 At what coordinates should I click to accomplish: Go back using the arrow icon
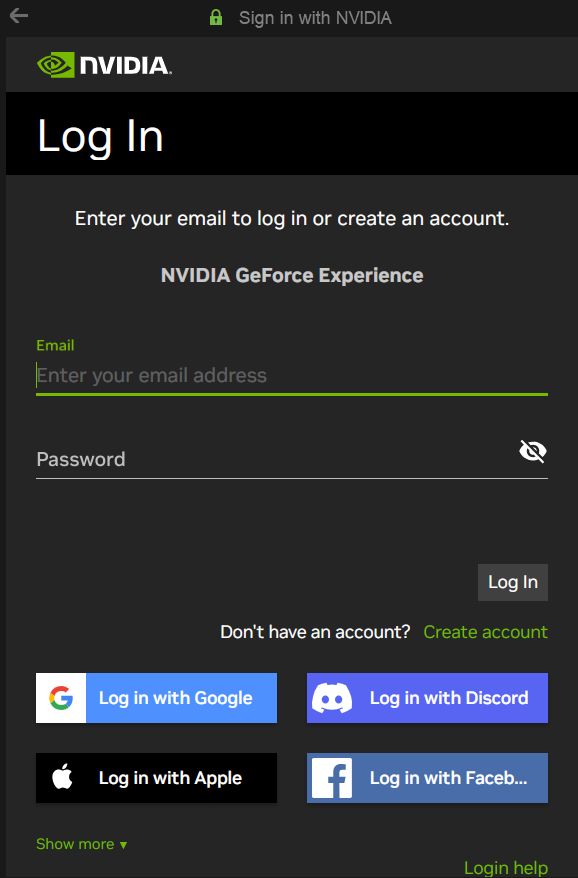coord(18,16)
